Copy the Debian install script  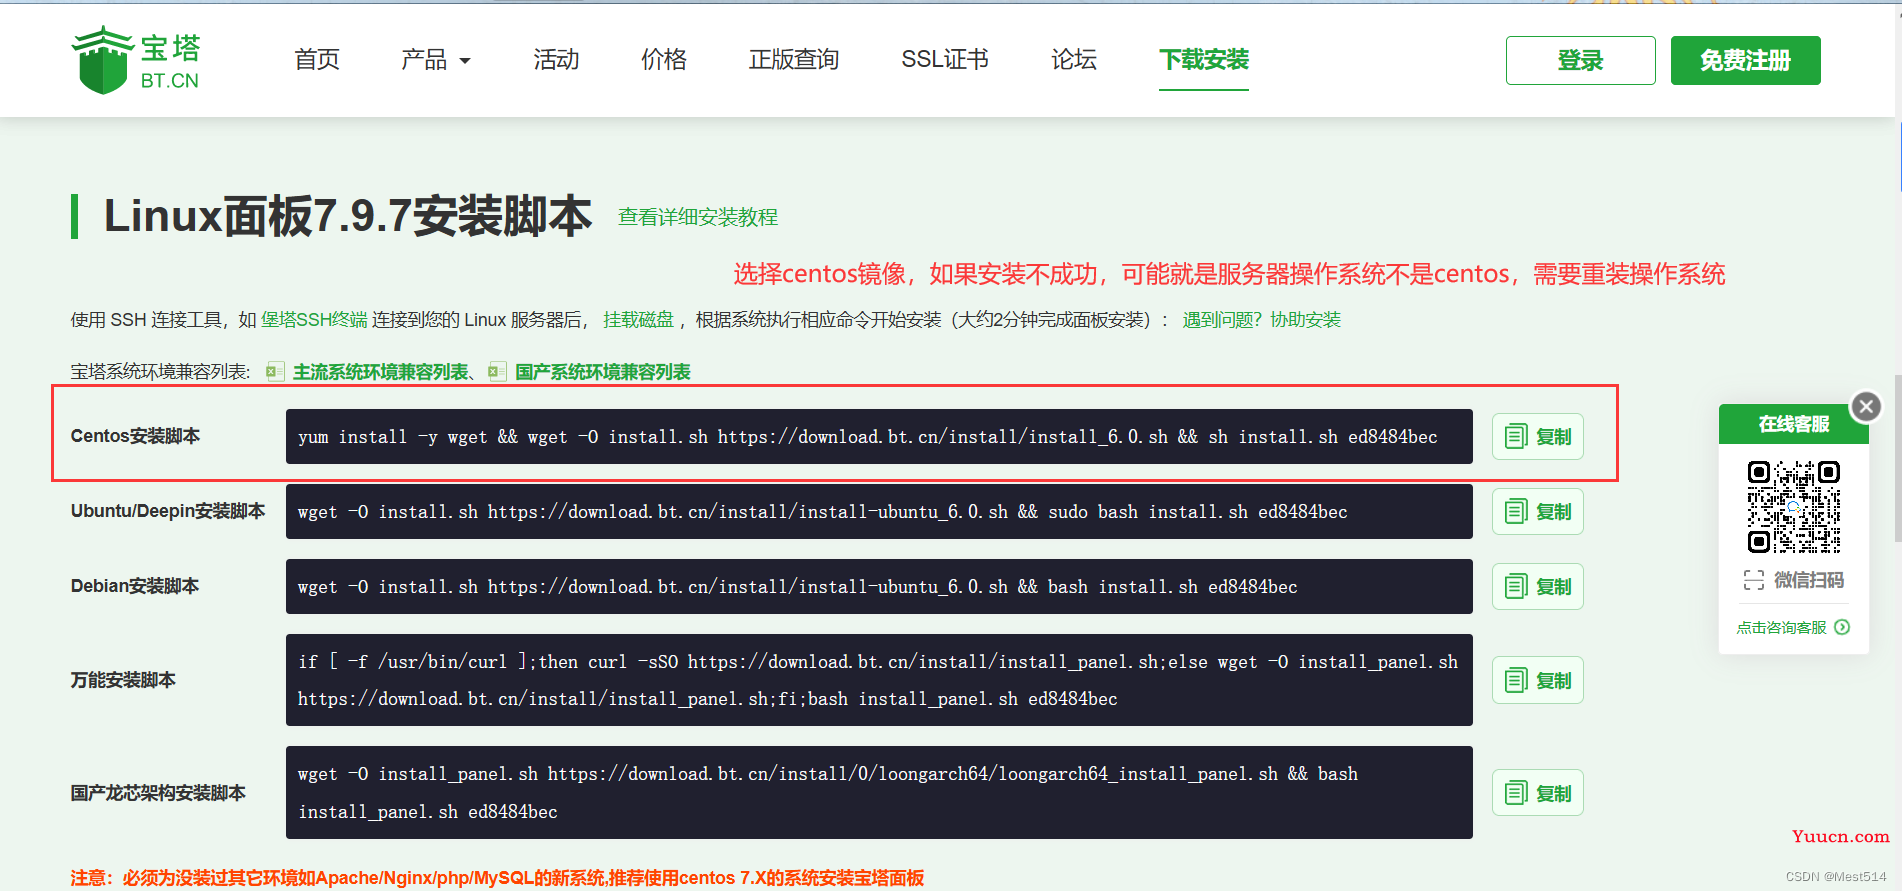[x=1538, y=587]
